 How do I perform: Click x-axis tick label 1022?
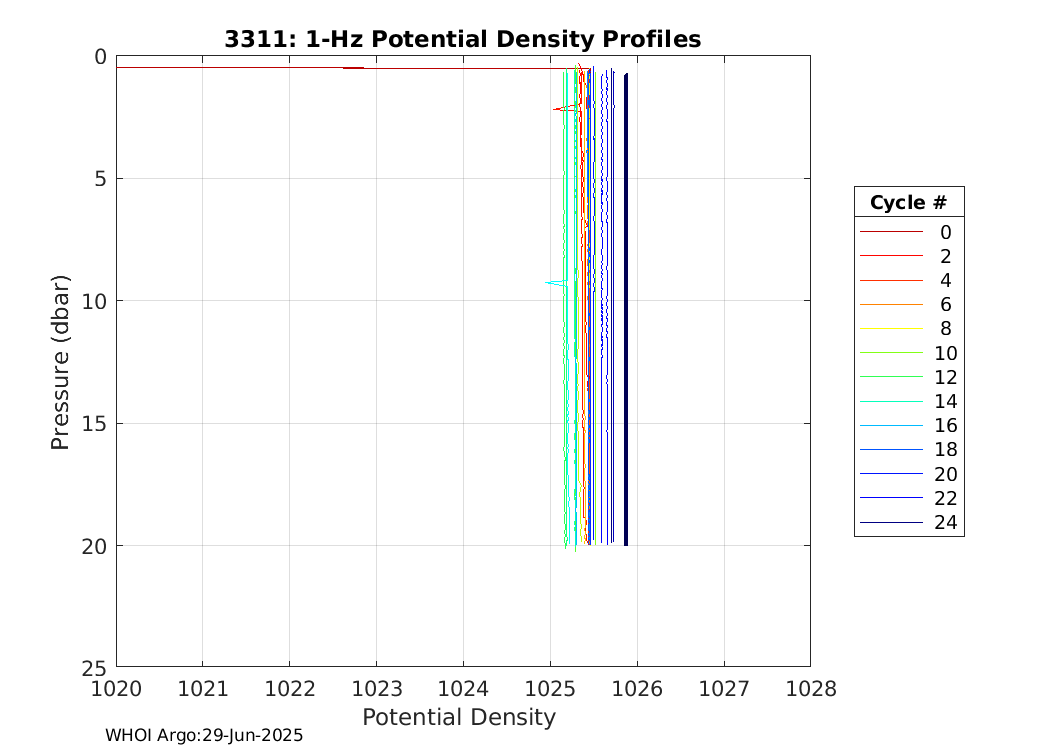tap(290, 688)
